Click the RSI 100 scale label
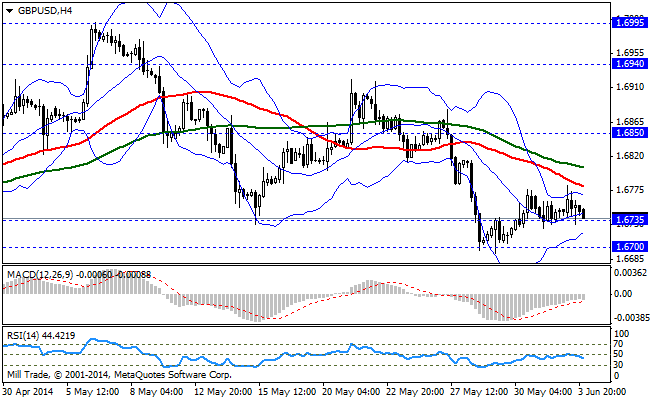 point(621,334)
